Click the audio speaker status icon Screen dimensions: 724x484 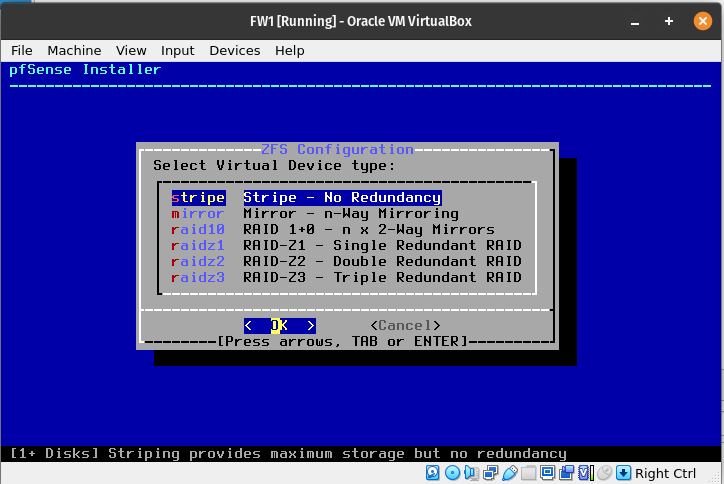click(x=471, y=473)
